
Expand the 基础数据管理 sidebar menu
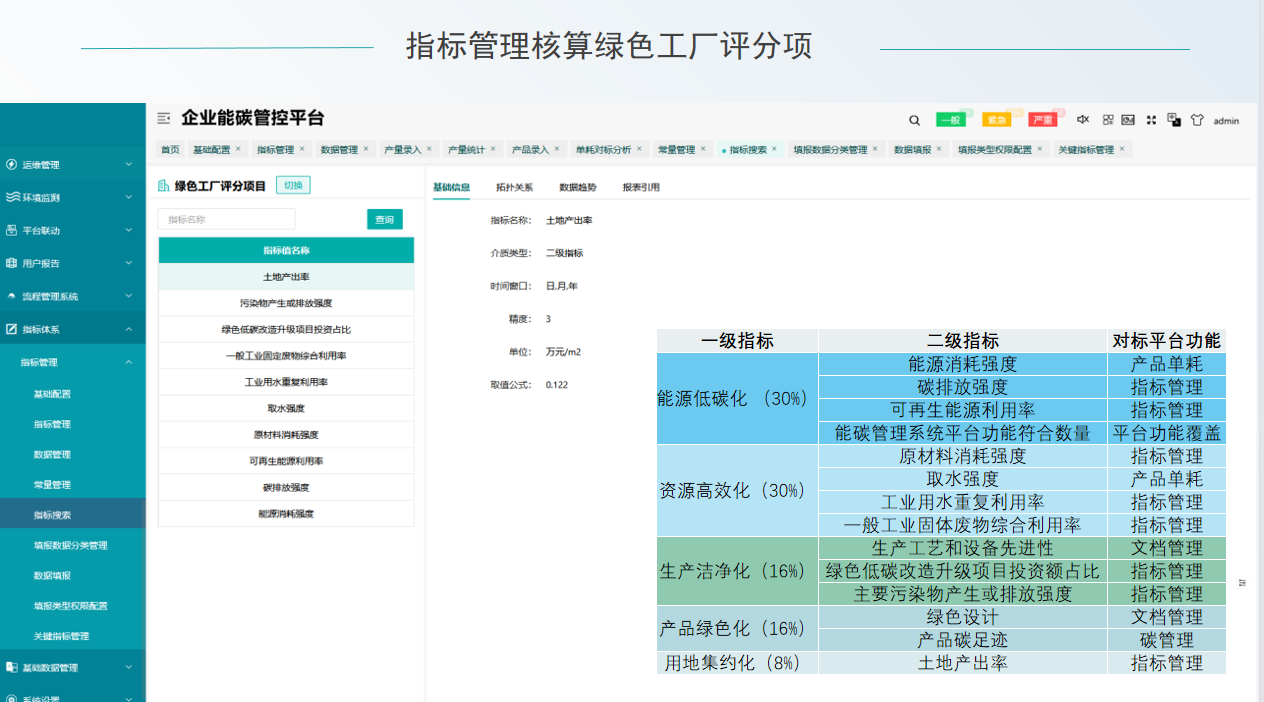pyautogui.click(x=72, y=667)
